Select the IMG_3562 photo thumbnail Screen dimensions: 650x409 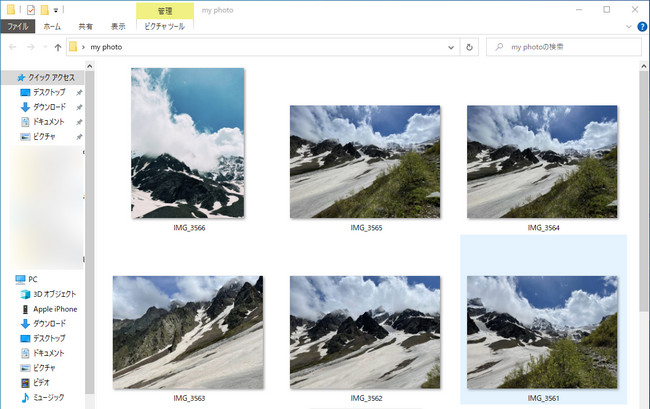tap(365, 332)
